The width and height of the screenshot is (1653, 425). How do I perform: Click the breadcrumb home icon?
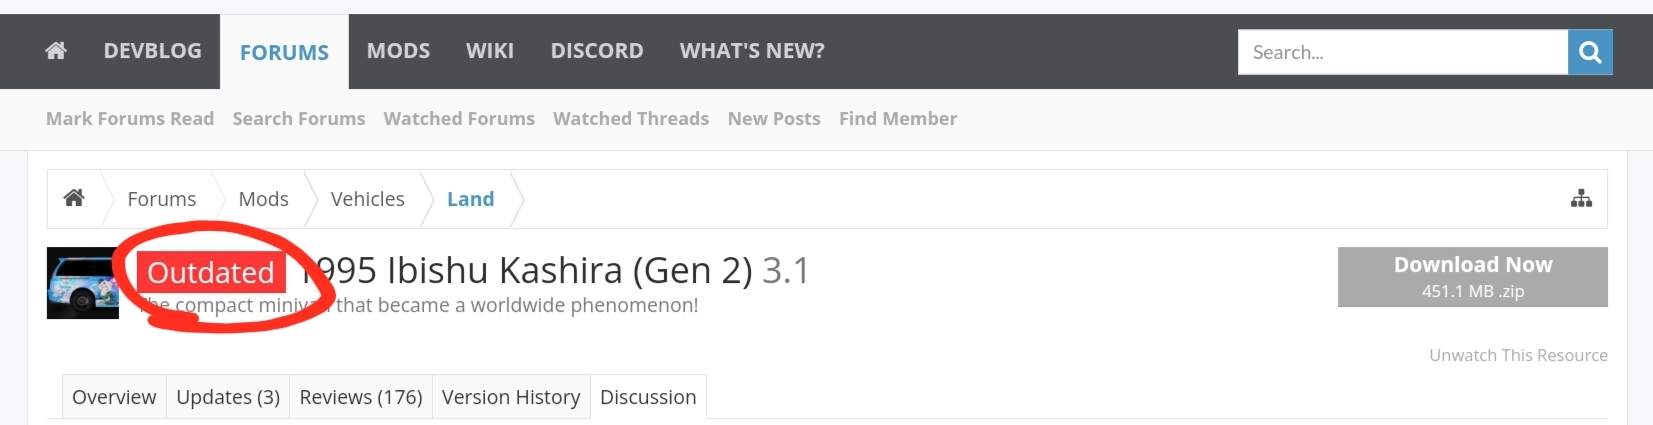point(74,198)
